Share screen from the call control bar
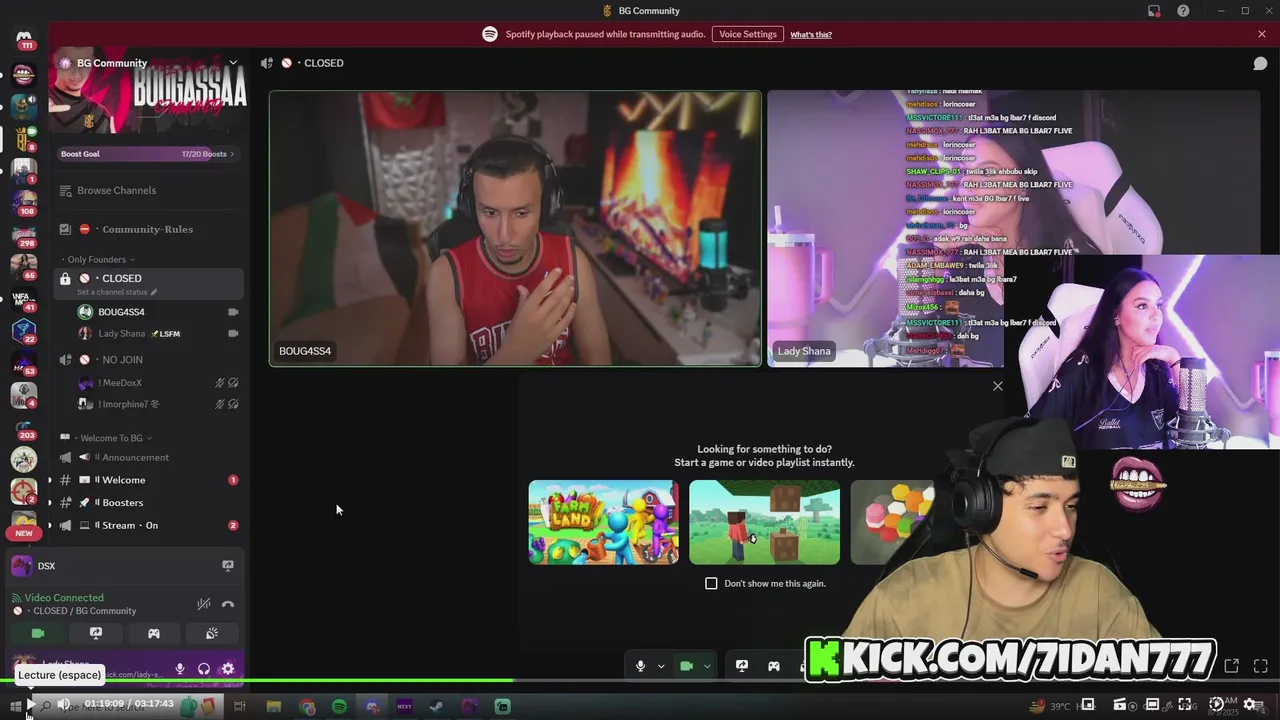The height and width of the screenshot is (720, 1280). click(742, 666)
